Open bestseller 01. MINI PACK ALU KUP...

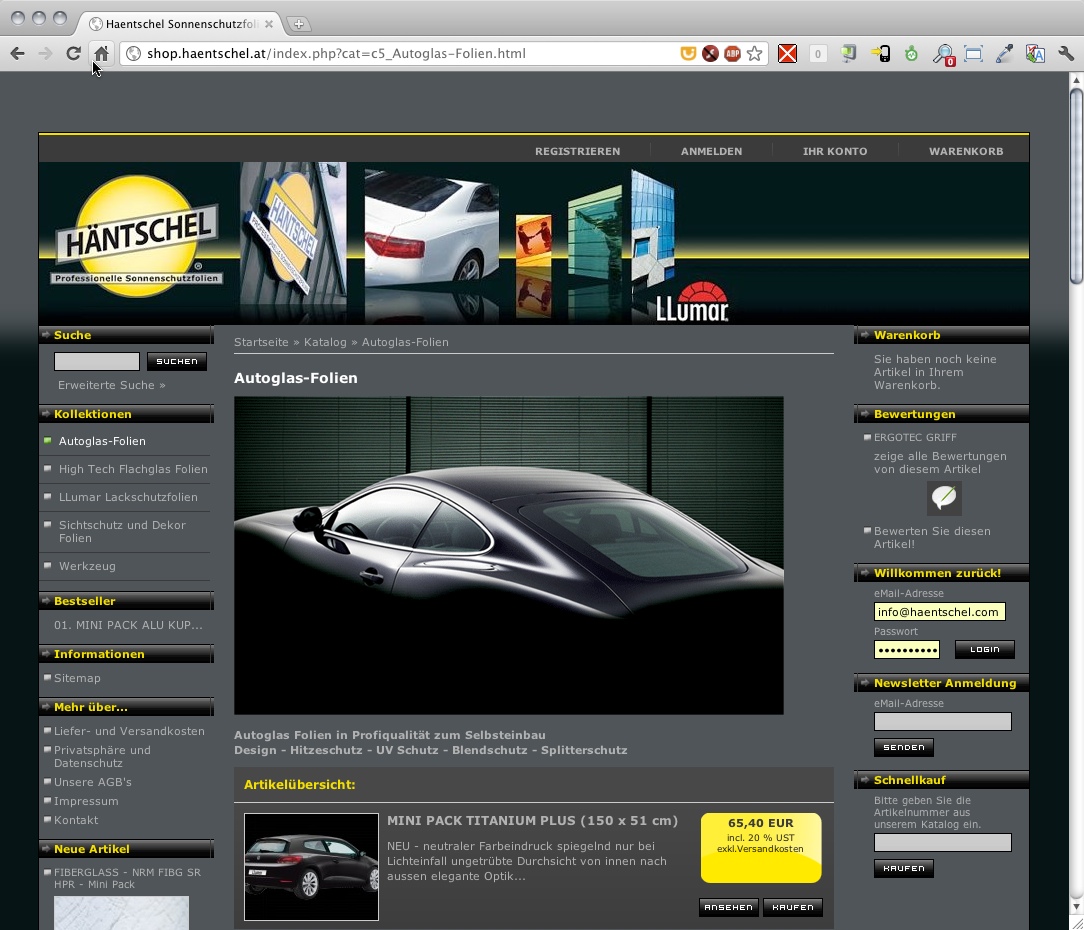tap(128, 625)
